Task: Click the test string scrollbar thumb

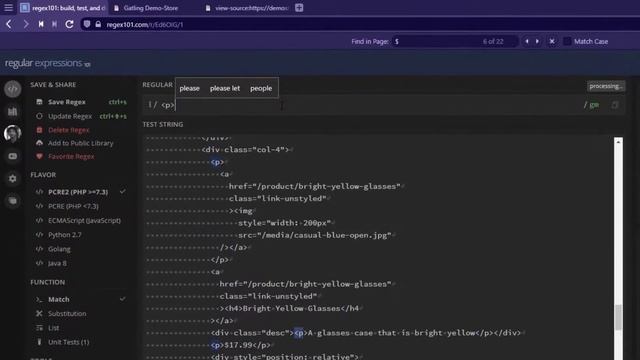Action: (x=618, y=317)
